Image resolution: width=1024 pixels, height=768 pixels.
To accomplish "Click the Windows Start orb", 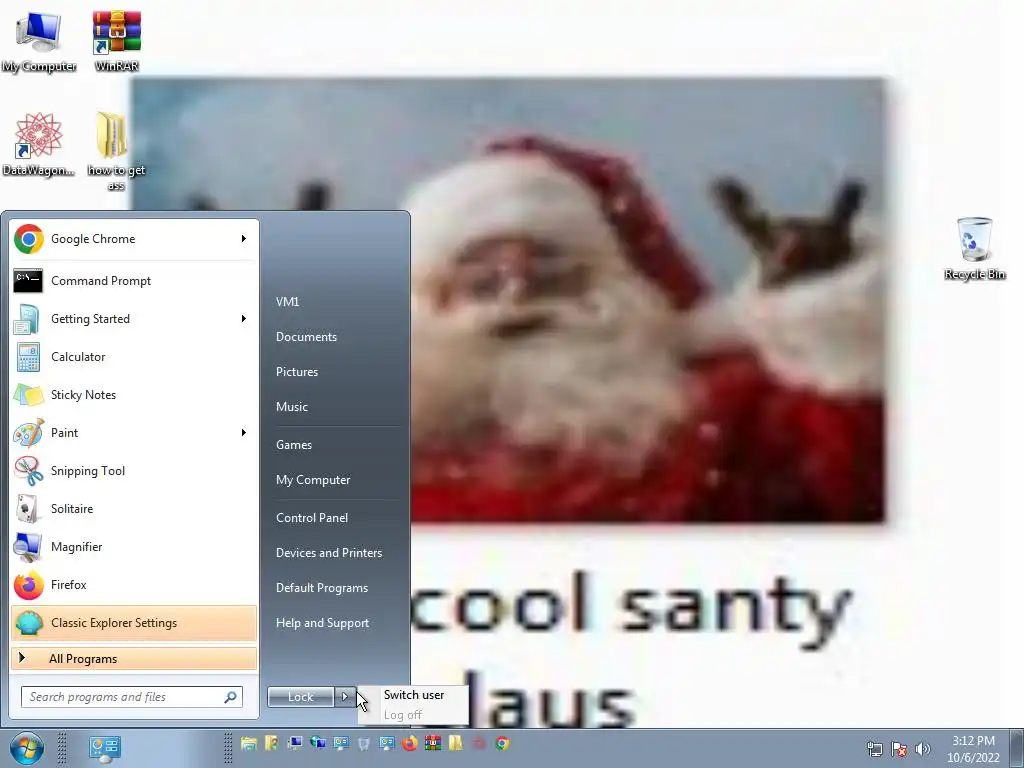I will 27,748.
